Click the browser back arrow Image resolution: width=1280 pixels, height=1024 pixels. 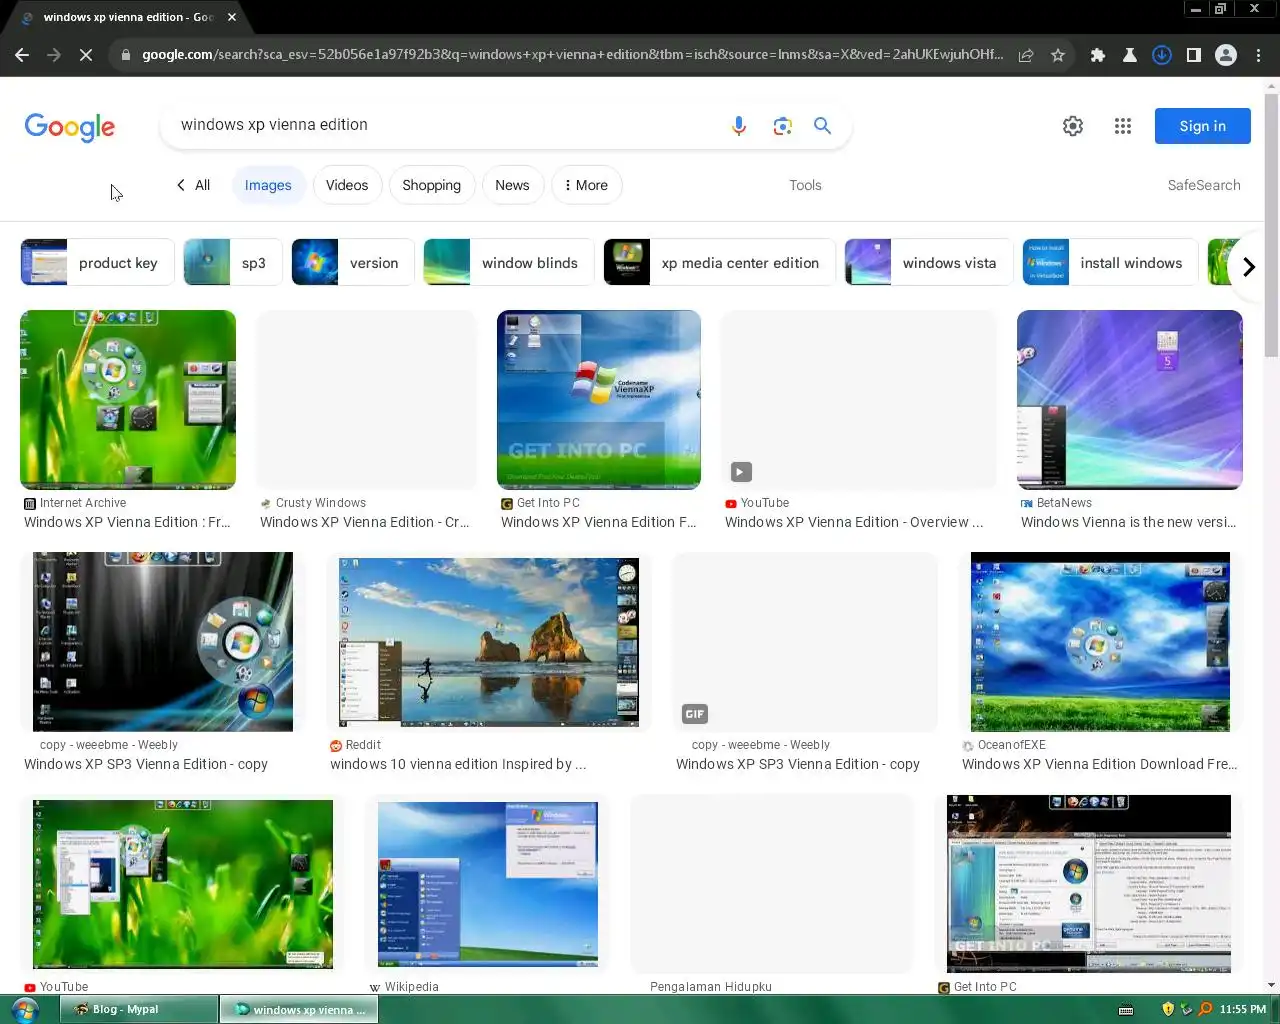(22, 55)
